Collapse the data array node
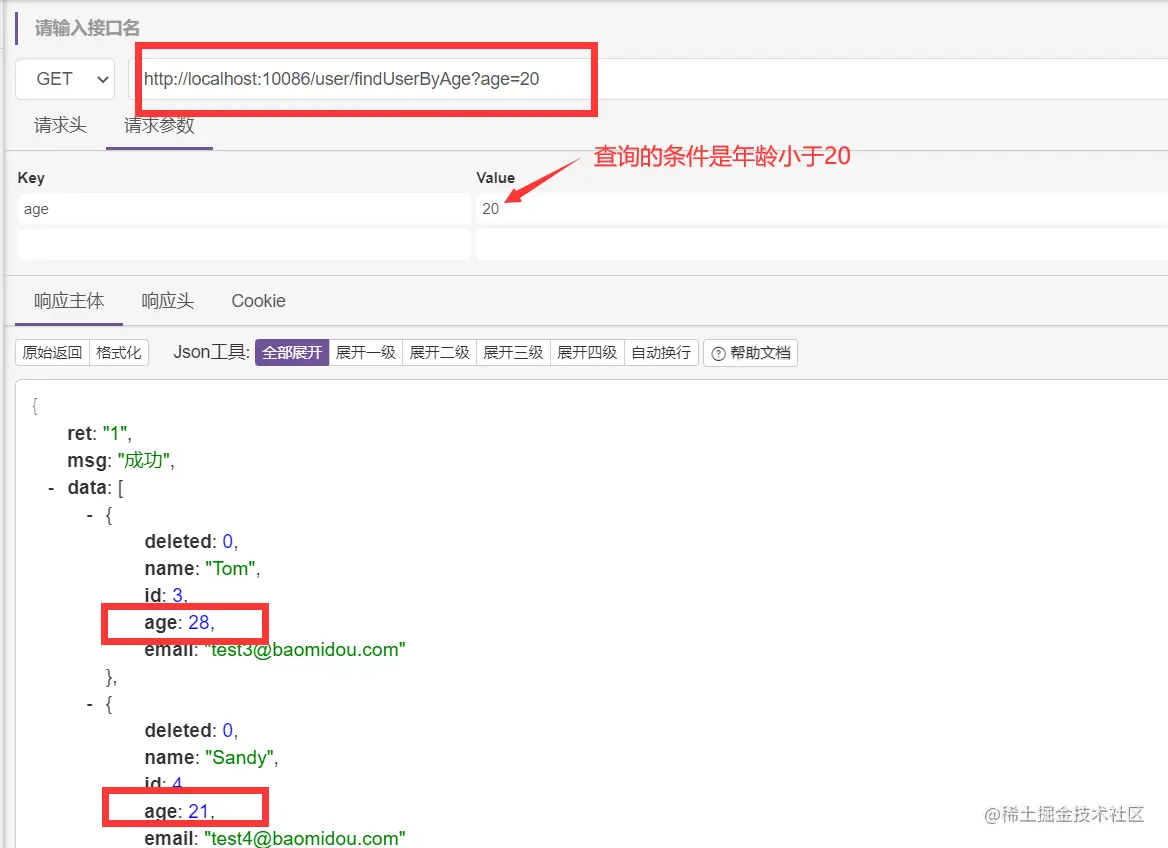1168x848 pixels. tap(51, 489)
